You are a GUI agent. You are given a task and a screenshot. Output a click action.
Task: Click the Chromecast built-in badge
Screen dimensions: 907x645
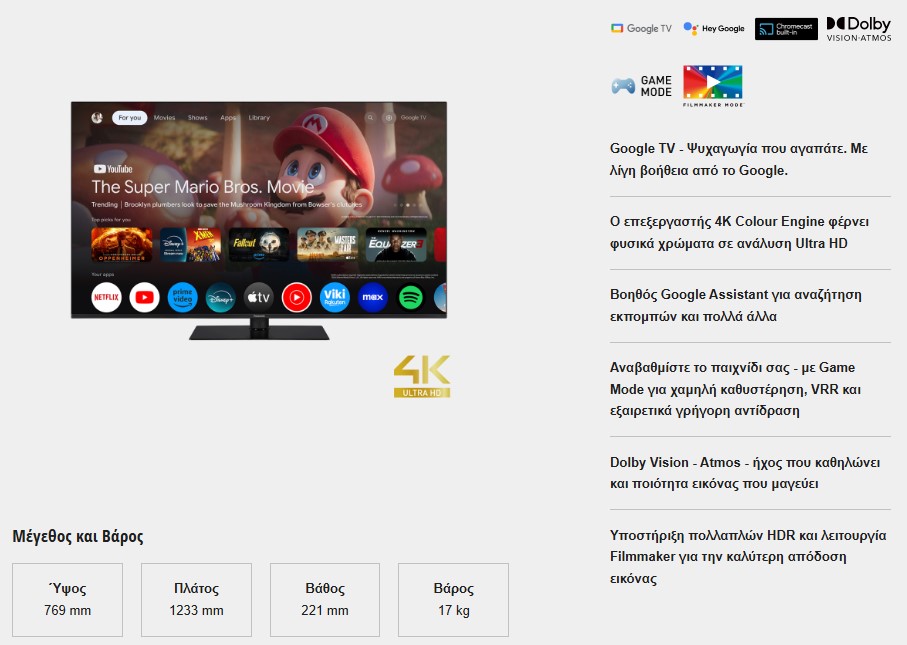click(x=786, y=29)
